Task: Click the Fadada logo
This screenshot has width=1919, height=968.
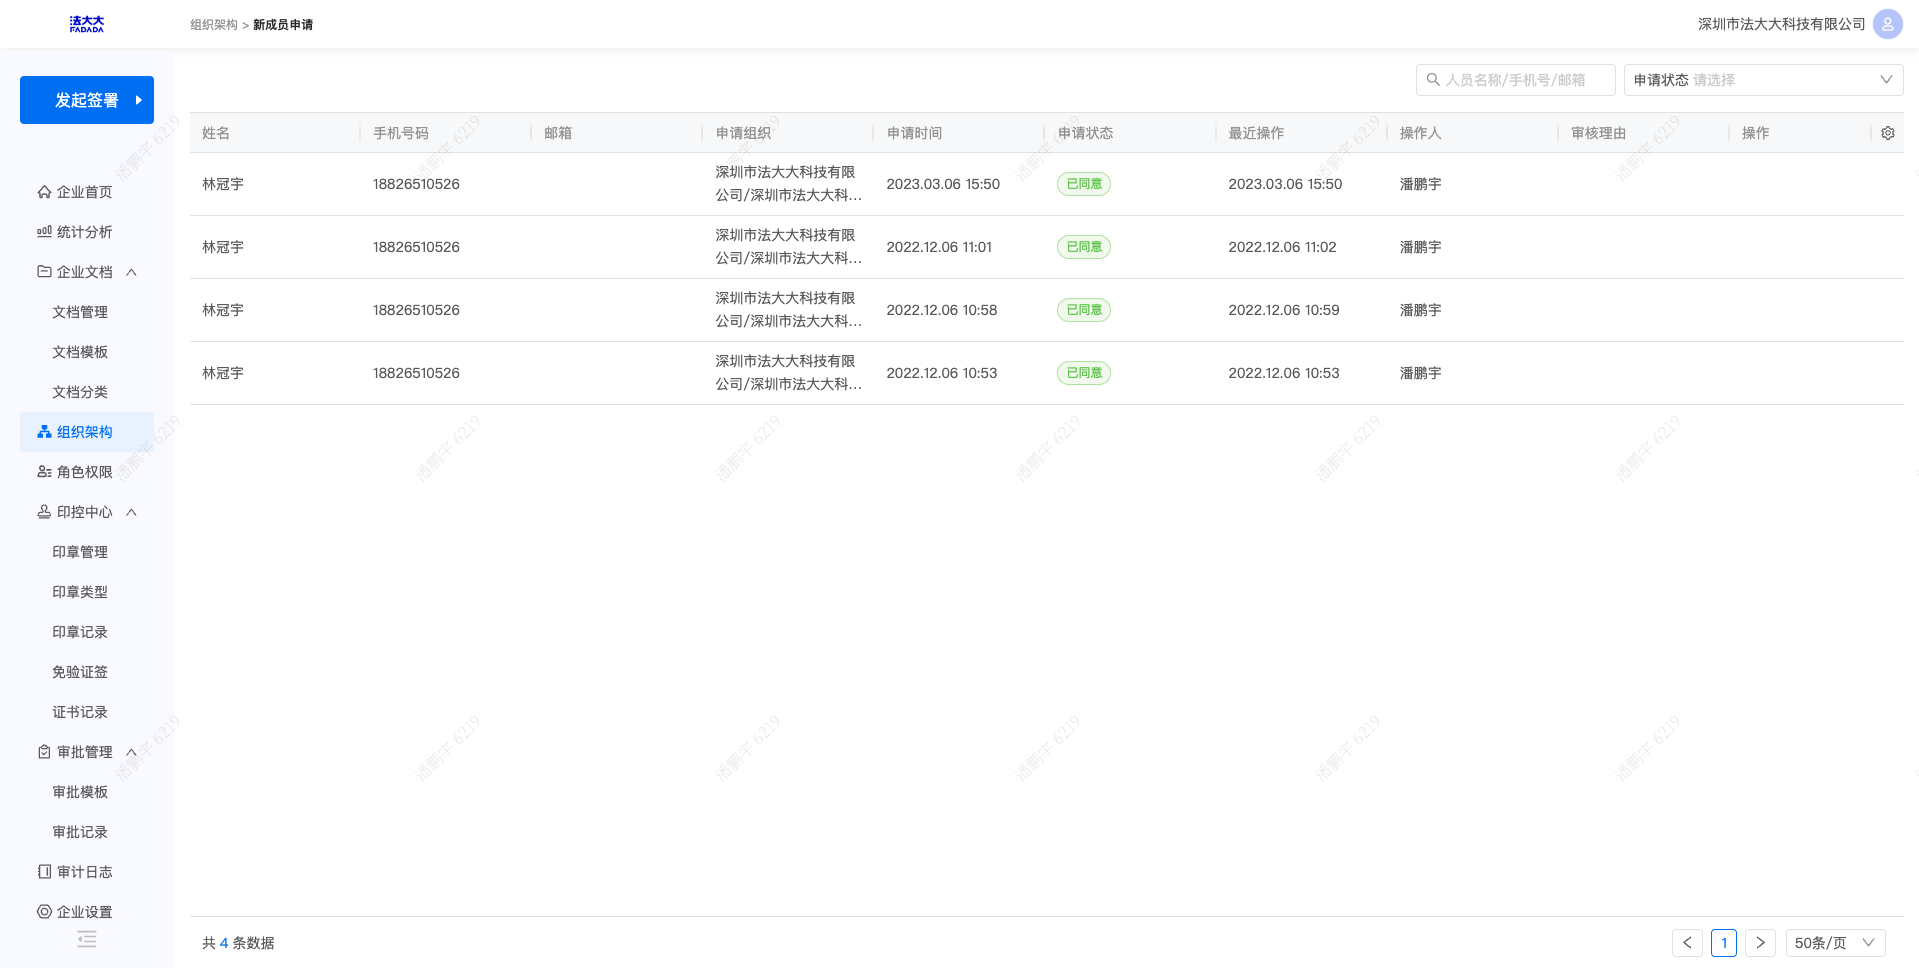Action: (87, 24)
